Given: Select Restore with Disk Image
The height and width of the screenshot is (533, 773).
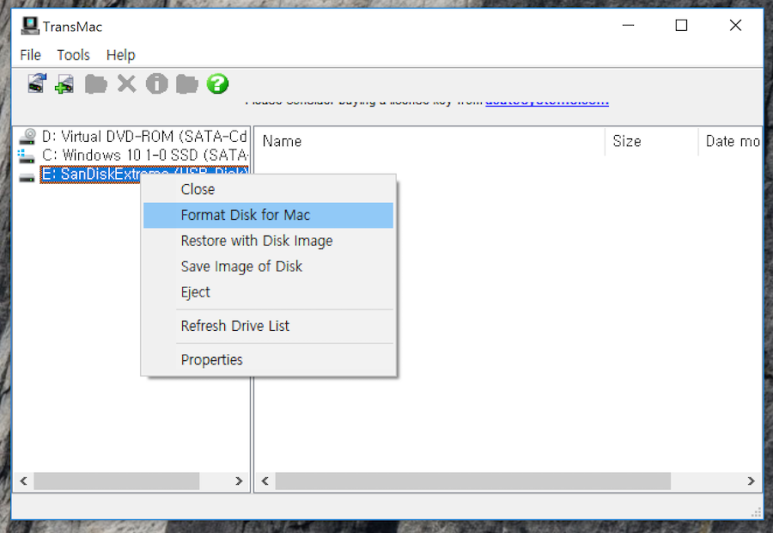Looking at the screenshot, I should (268, 241).
